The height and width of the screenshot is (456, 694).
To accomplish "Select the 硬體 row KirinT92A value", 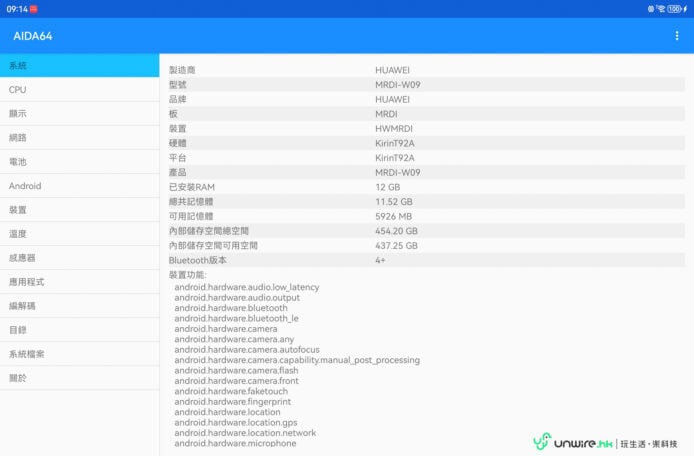I will coord(394,143).
